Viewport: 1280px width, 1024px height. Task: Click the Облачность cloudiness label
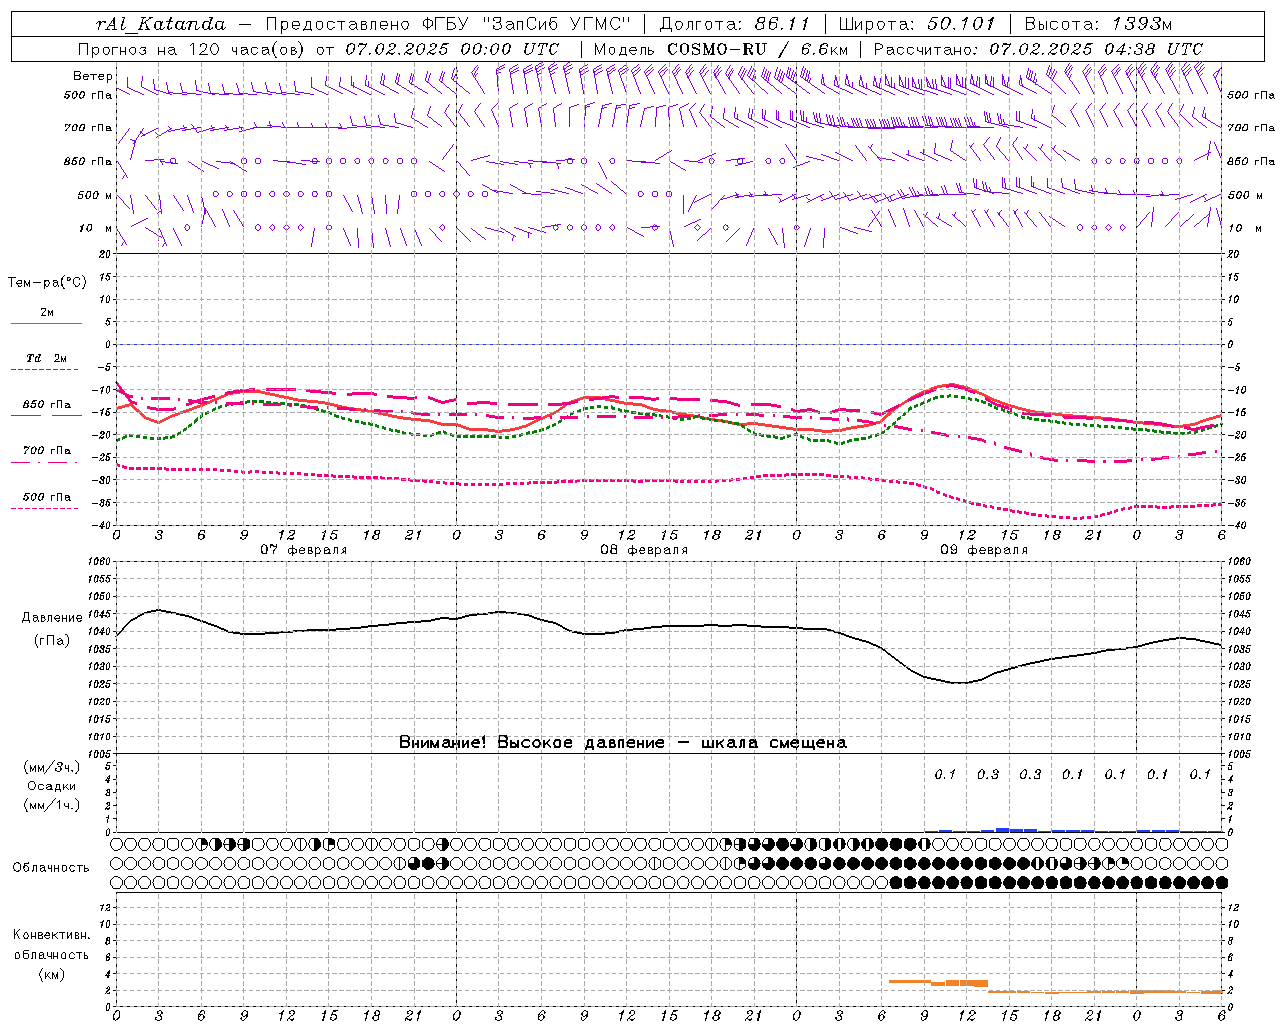51,867
